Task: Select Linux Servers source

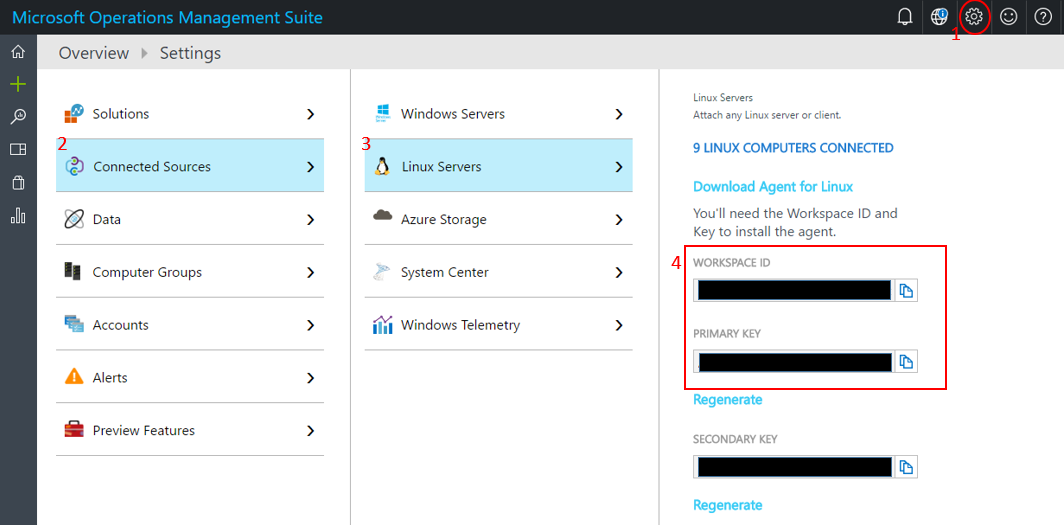Action: [499, 166]
